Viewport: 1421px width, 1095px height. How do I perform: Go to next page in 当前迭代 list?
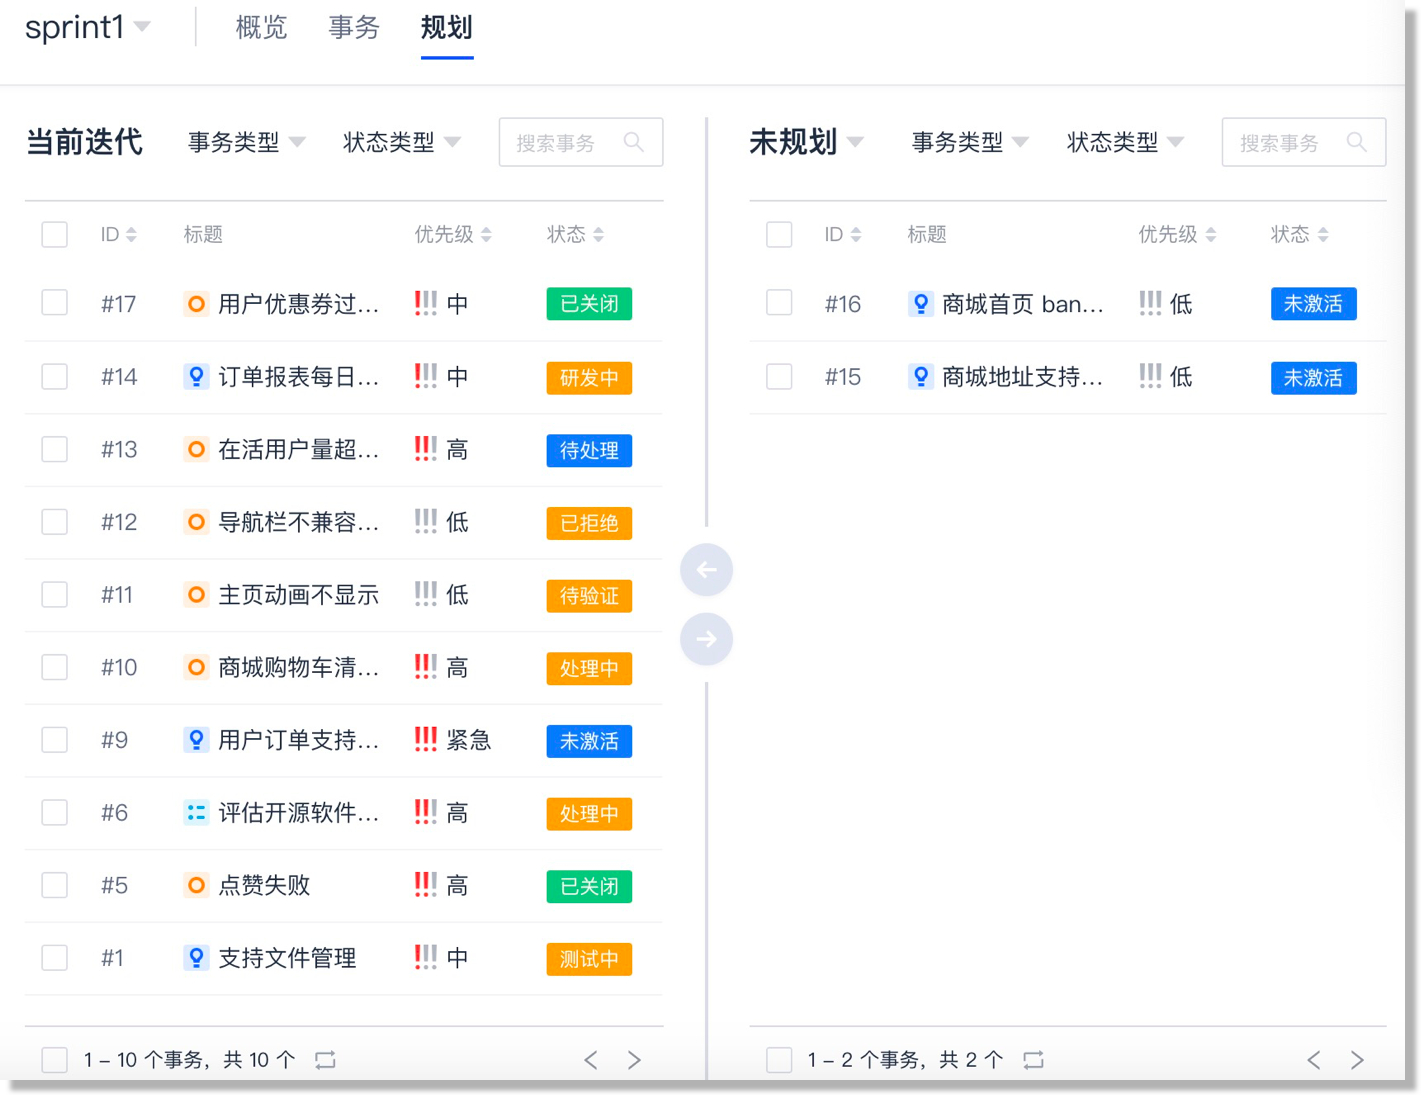tap(634, 1060)
